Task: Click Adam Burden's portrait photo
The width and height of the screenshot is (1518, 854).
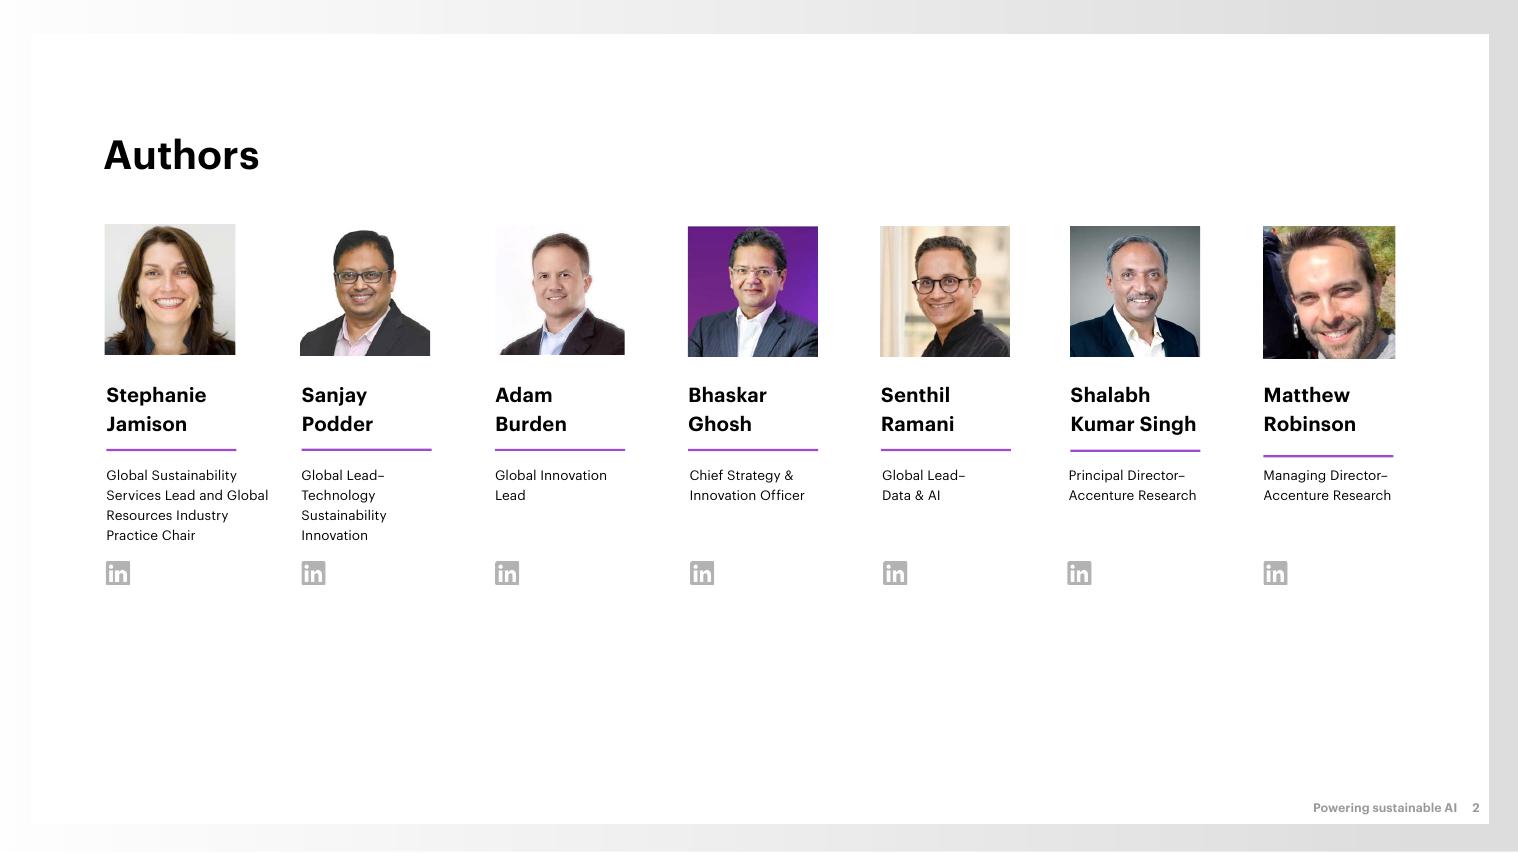Action: (560, 291)
